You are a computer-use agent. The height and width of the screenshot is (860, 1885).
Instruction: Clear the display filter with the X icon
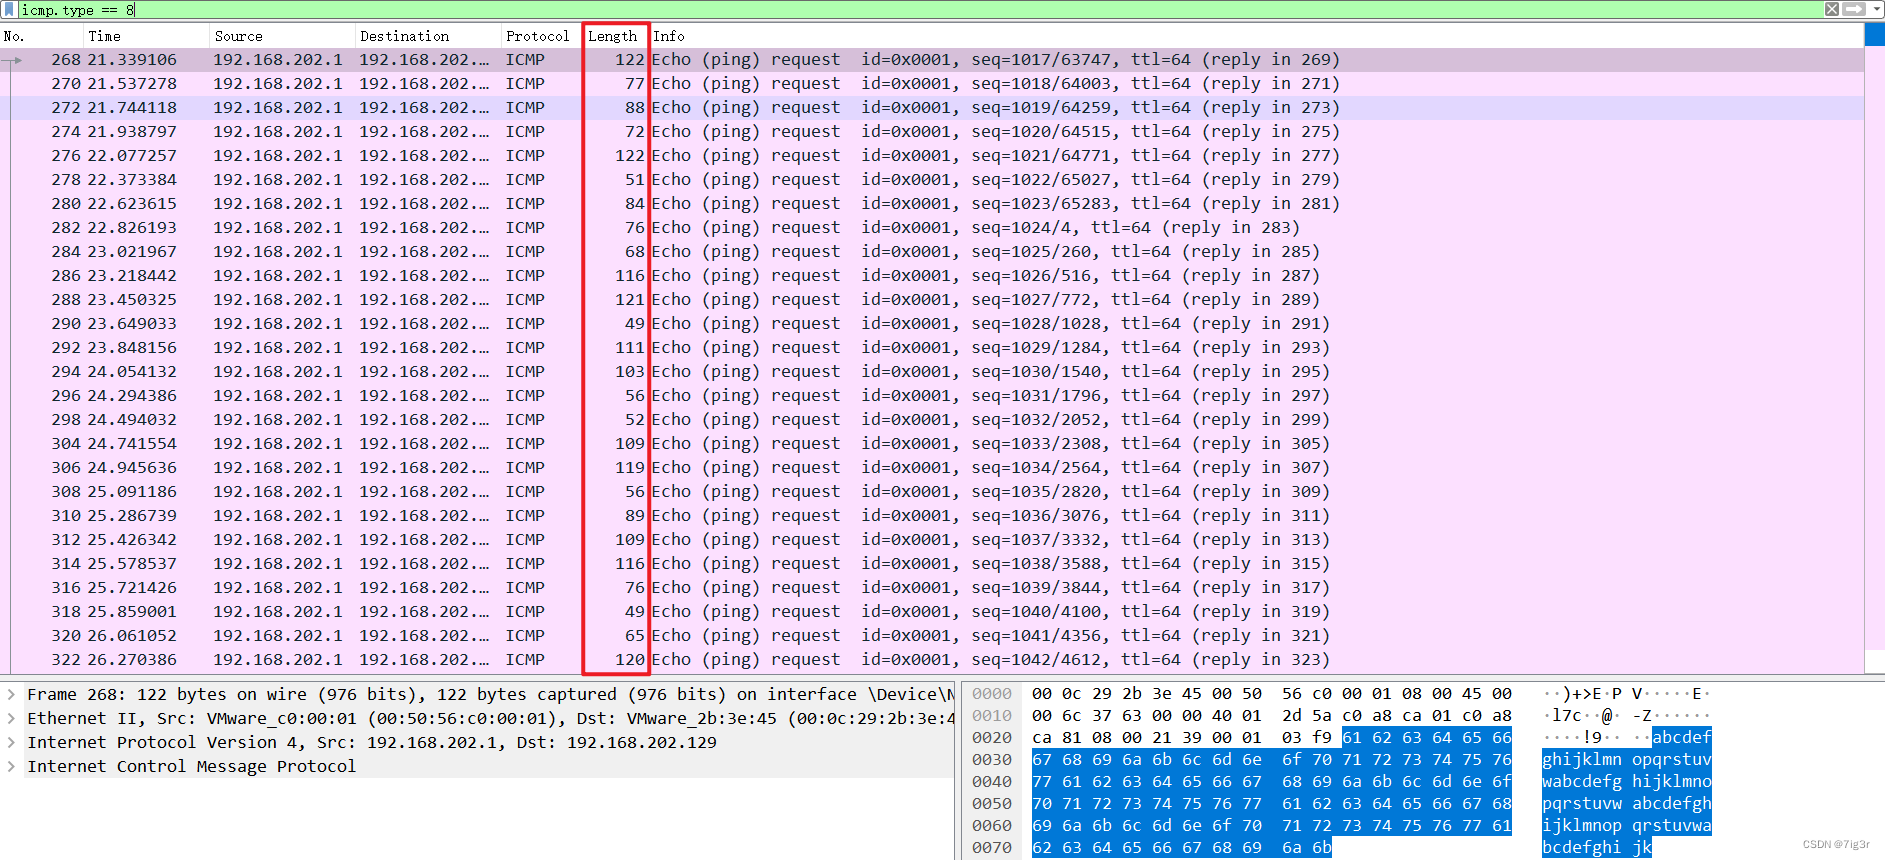(1832, 9)
